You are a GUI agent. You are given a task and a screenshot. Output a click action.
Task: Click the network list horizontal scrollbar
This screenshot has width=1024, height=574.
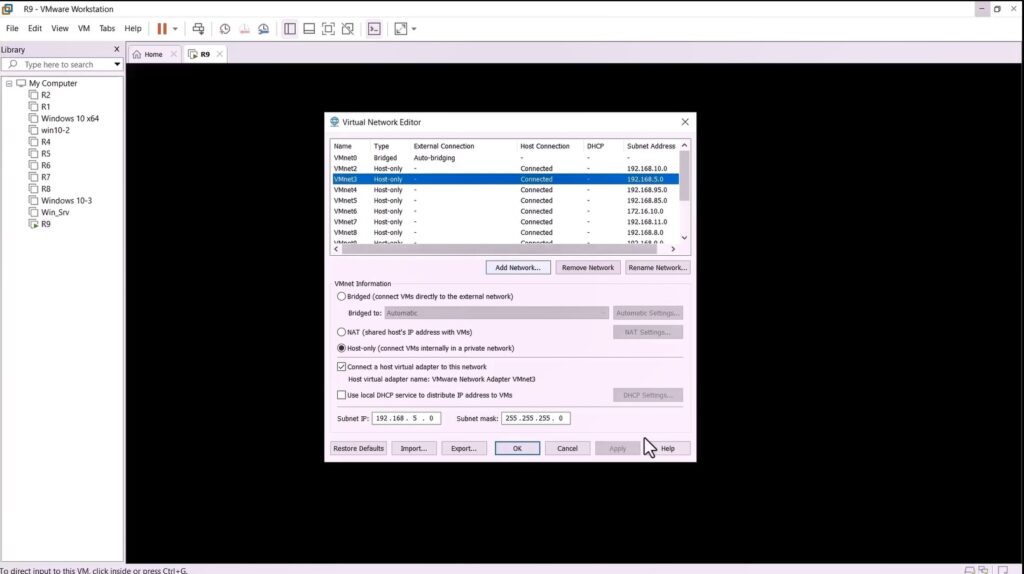[504, 249]
